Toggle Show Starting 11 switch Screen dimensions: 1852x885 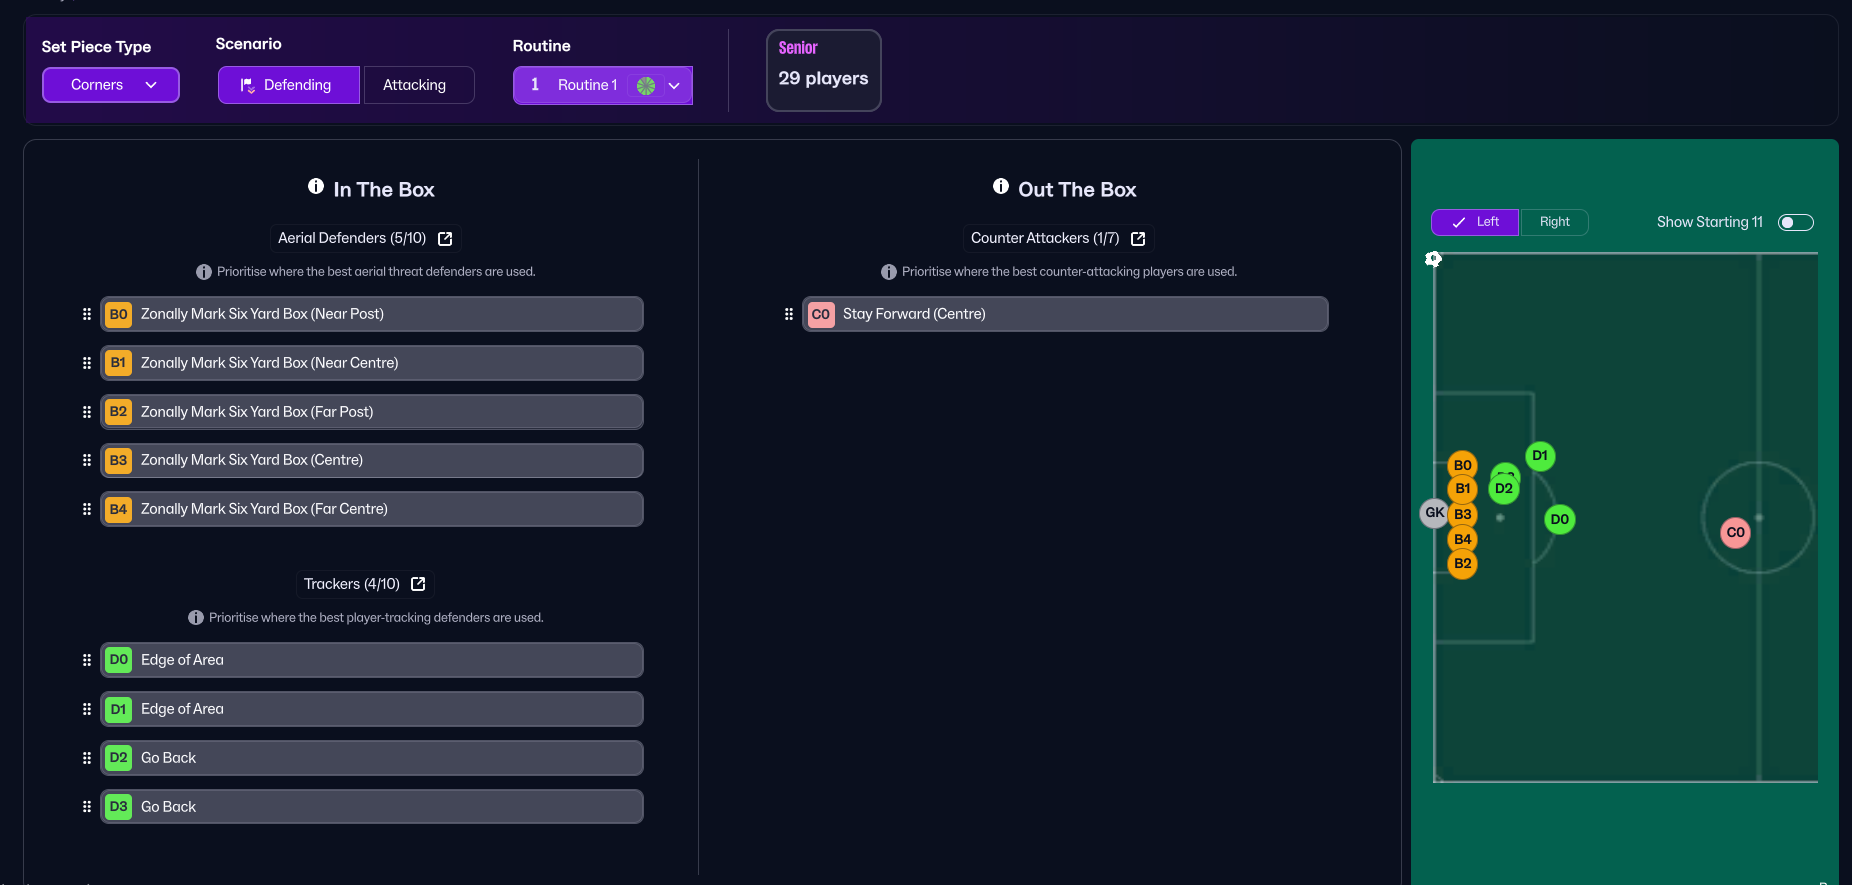point(1795,222)
